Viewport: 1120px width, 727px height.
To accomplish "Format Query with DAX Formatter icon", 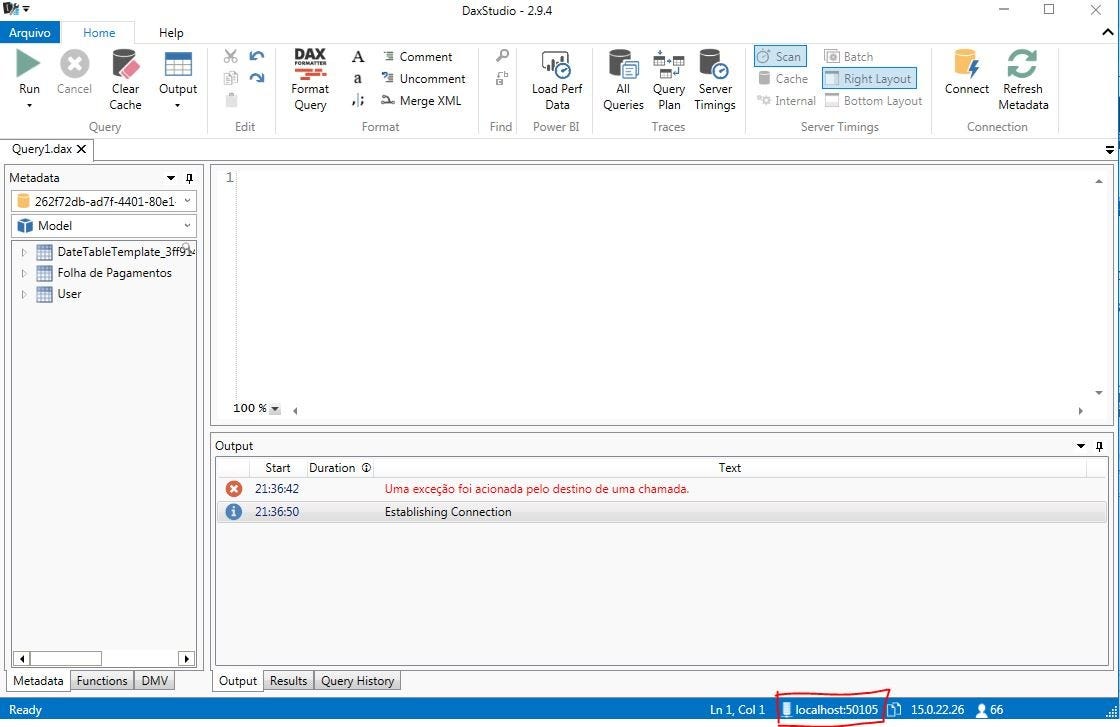I will [x=310, y=63].
